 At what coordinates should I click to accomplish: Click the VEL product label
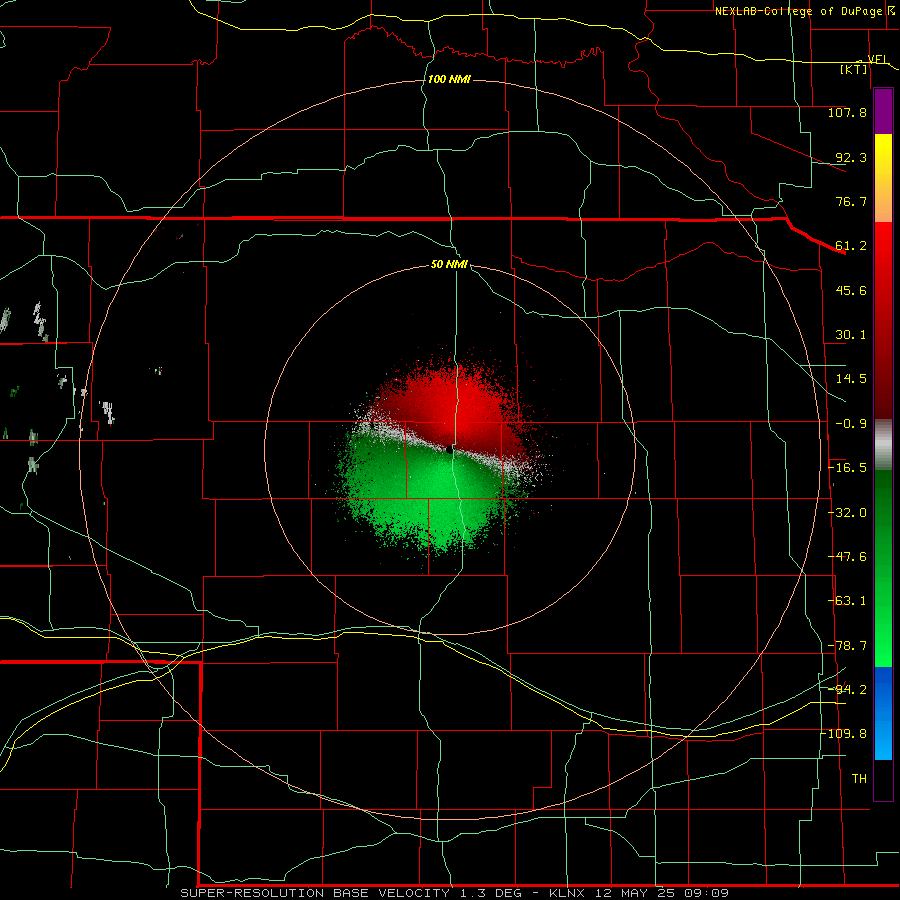tap(878, 59)
